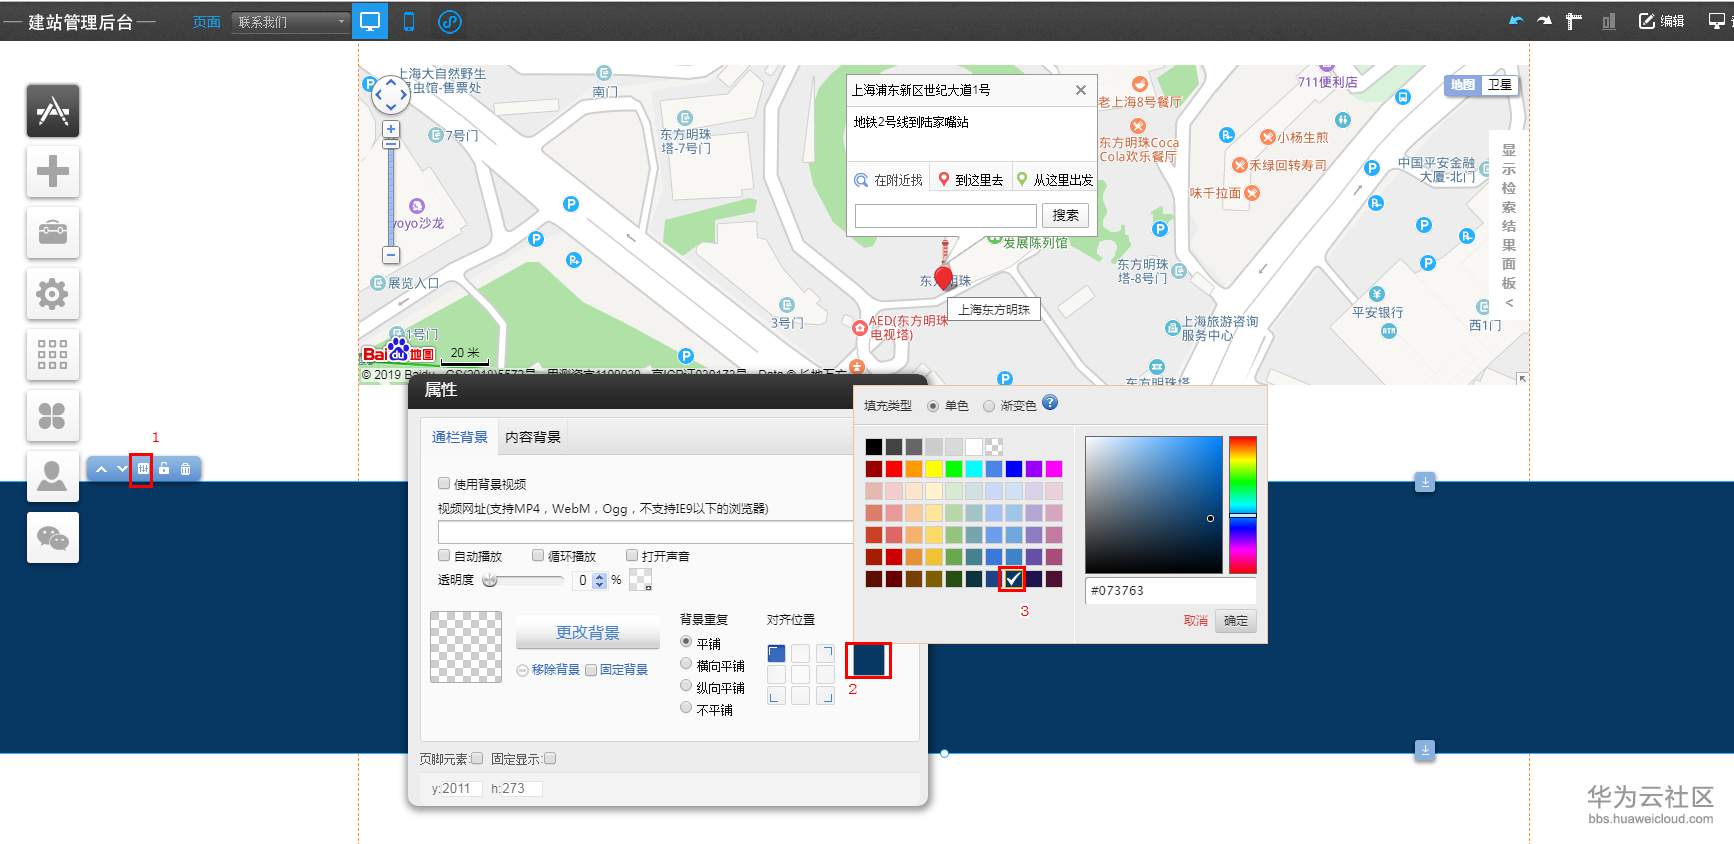
Task: Click the bar chart icon in top bar
Action: (1608, 21)
